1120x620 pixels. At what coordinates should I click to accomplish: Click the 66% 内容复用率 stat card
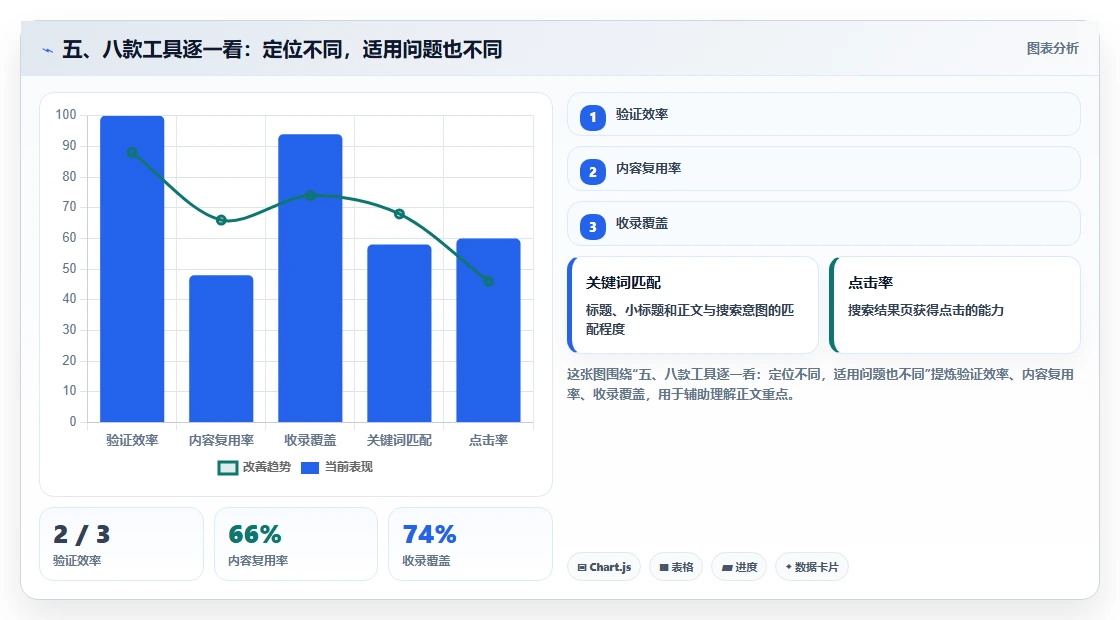296,544
